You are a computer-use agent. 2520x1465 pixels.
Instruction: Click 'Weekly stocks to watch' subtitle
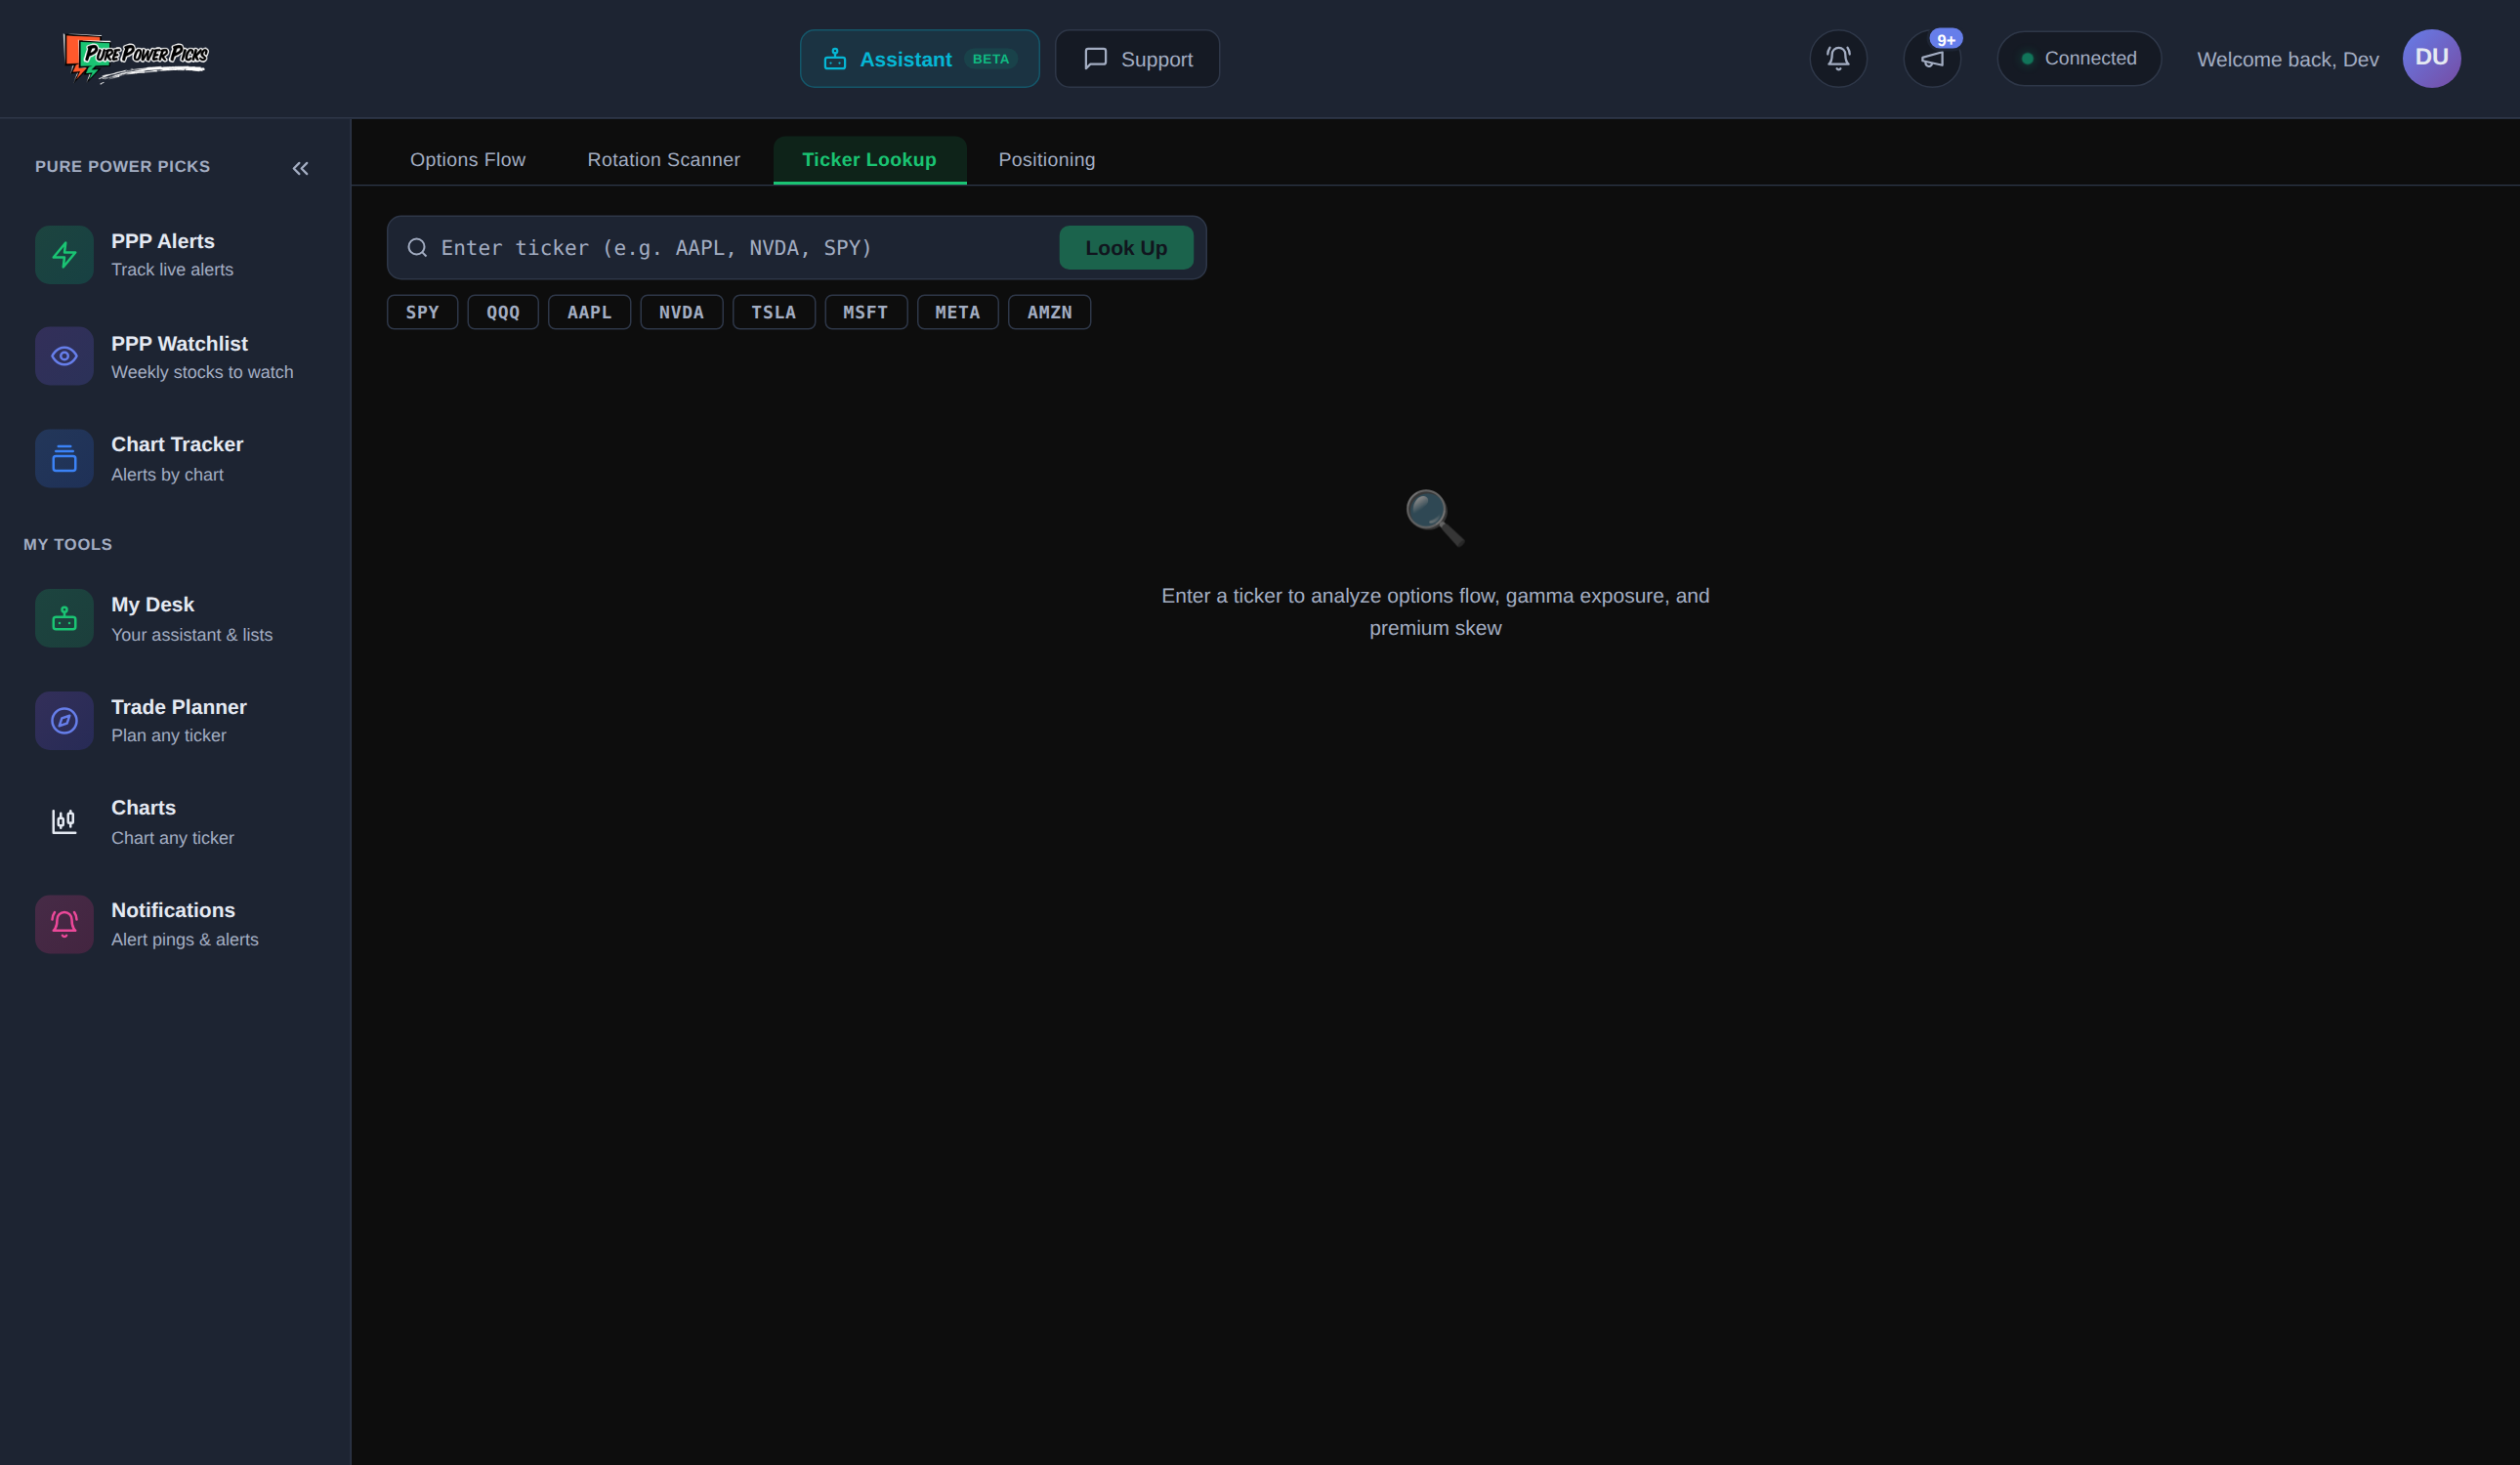click(x=202, y=372)
